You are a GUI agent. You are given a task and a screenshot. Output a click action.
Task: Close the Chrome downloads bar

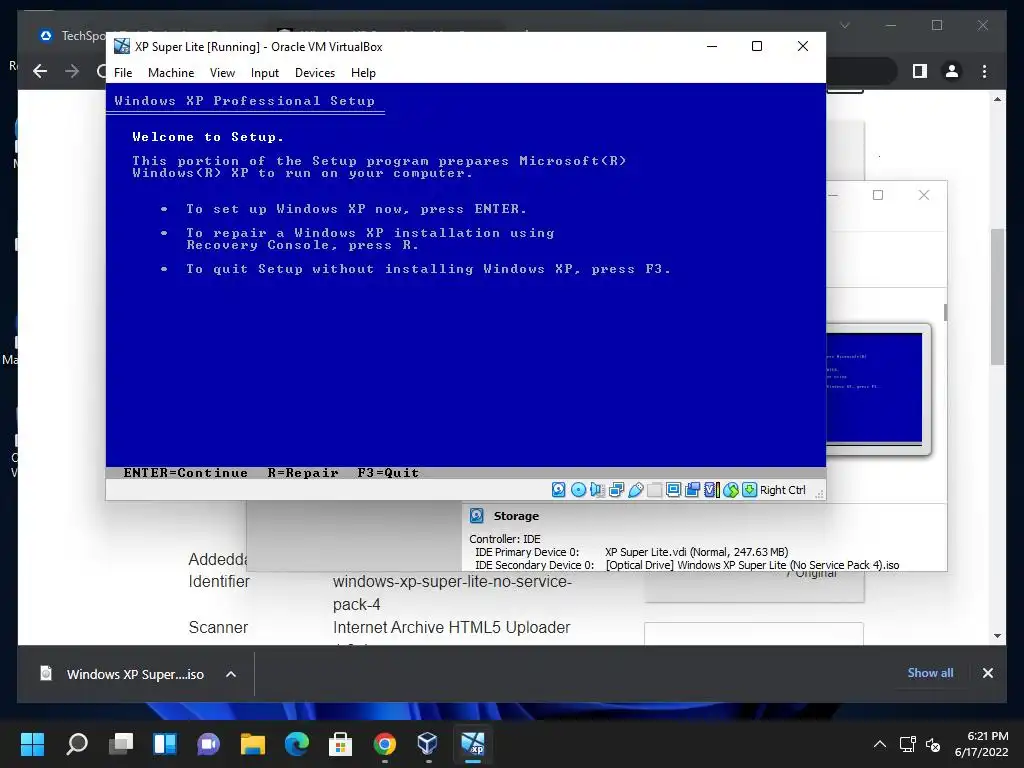coord(987,673)
